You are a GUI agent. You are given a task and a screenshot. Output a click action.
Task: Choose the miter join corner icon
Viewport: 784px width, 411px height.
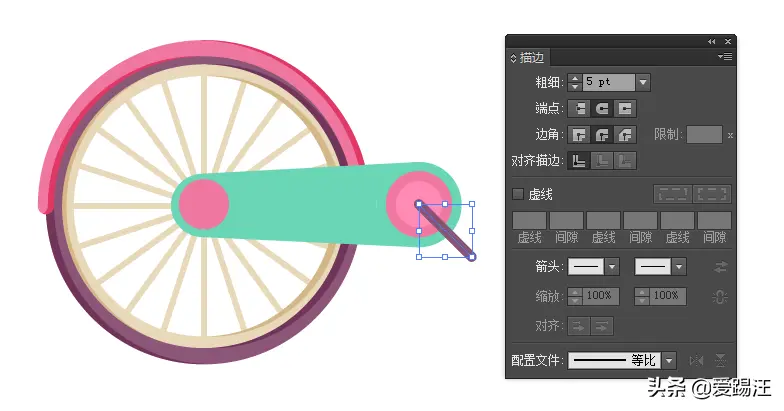pos(579,134)
